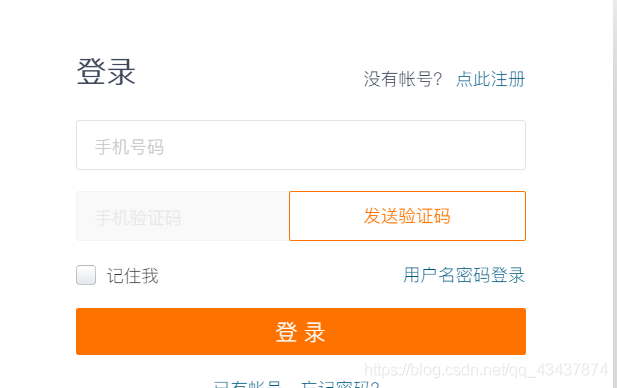
Task: Click the 点此注册 registration link
Action: [490, 79]
